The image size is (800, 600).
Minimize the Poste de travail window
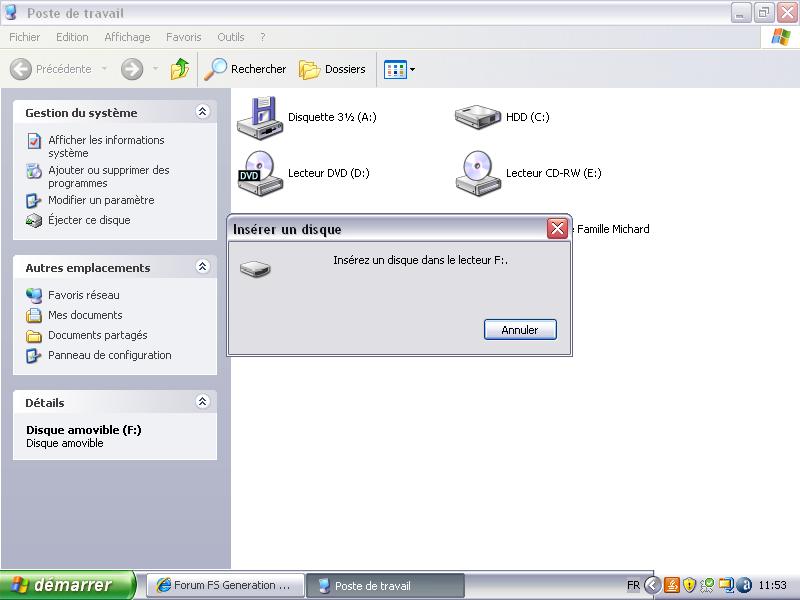[x=740, y=13]
